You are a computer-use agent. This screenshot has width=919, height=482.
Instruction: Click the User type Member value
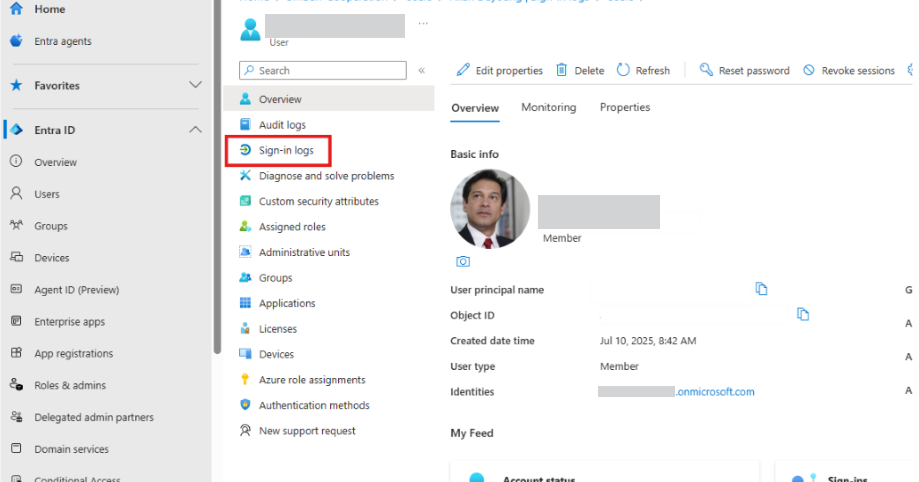click(x=619, y=366)
